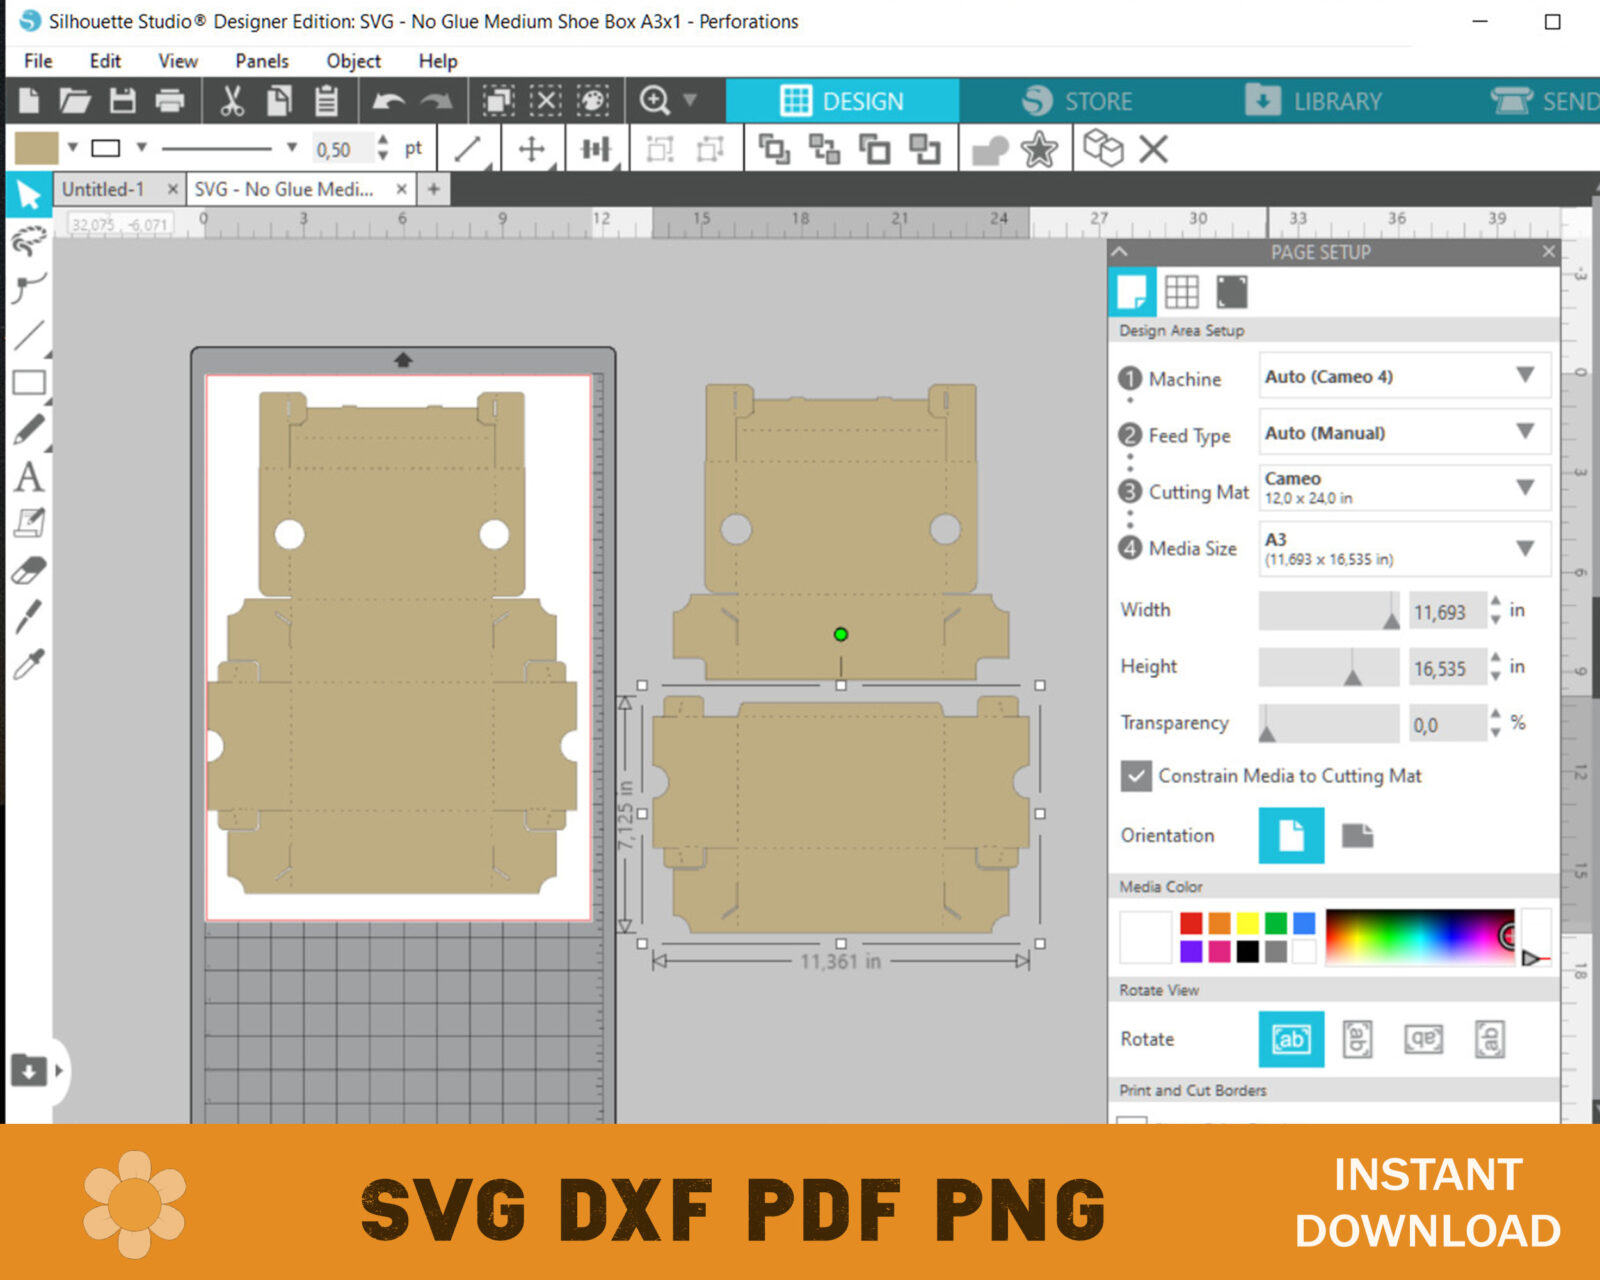Open the Object menu
This screenshot has width=1600, height=1280.
click(354, 61)
